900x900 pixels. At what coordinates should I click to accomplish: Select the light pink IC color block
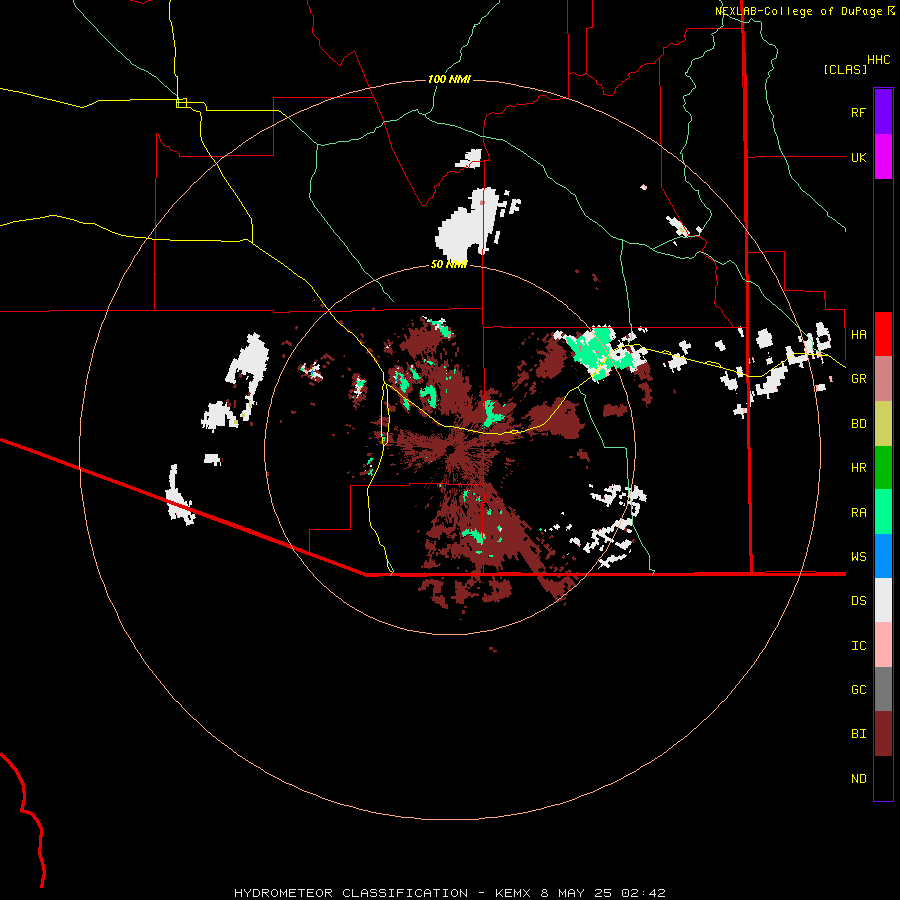(883, 645)
